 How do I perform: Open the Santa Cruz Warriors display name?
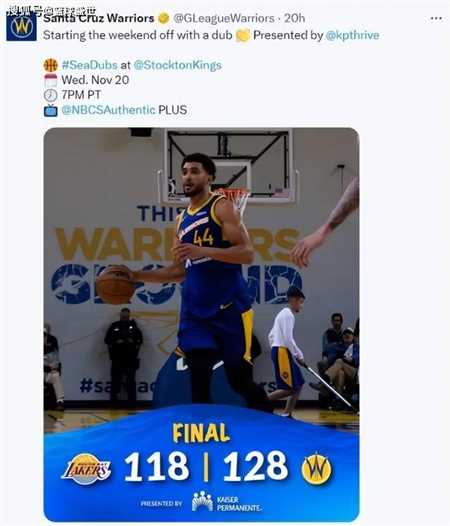99,18
